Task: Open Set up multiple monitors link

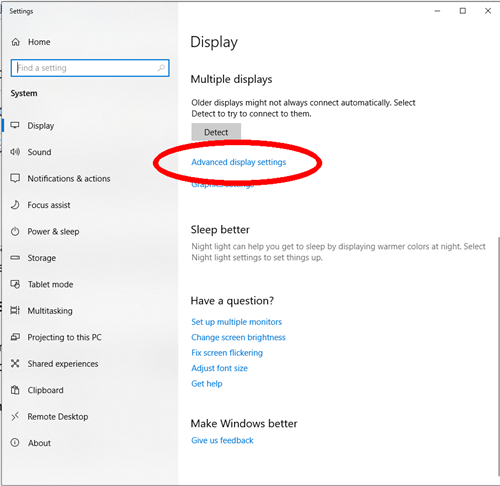Action: pyautogui.click(x=236, y=322)
